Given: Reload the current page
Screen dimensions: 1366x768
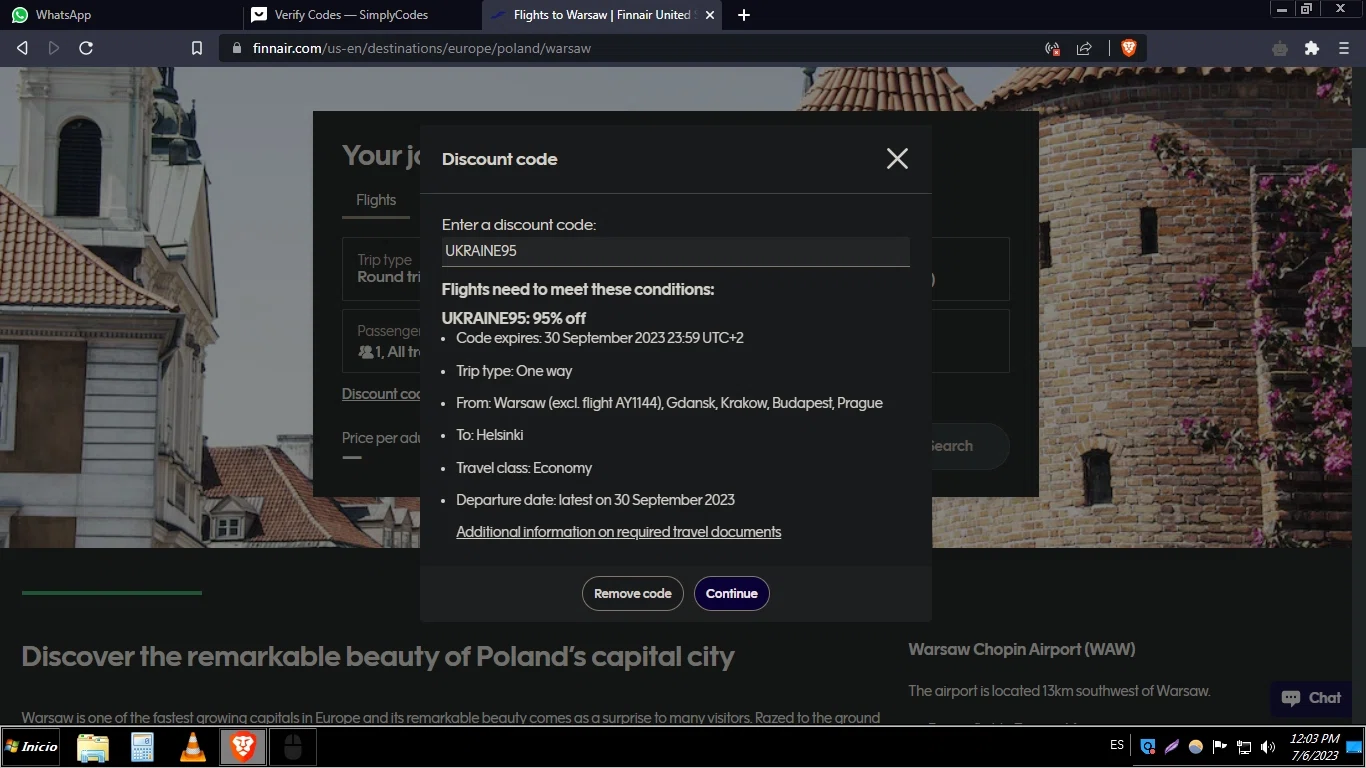Looking at the screenshot, I should click(x=86, y=48).
